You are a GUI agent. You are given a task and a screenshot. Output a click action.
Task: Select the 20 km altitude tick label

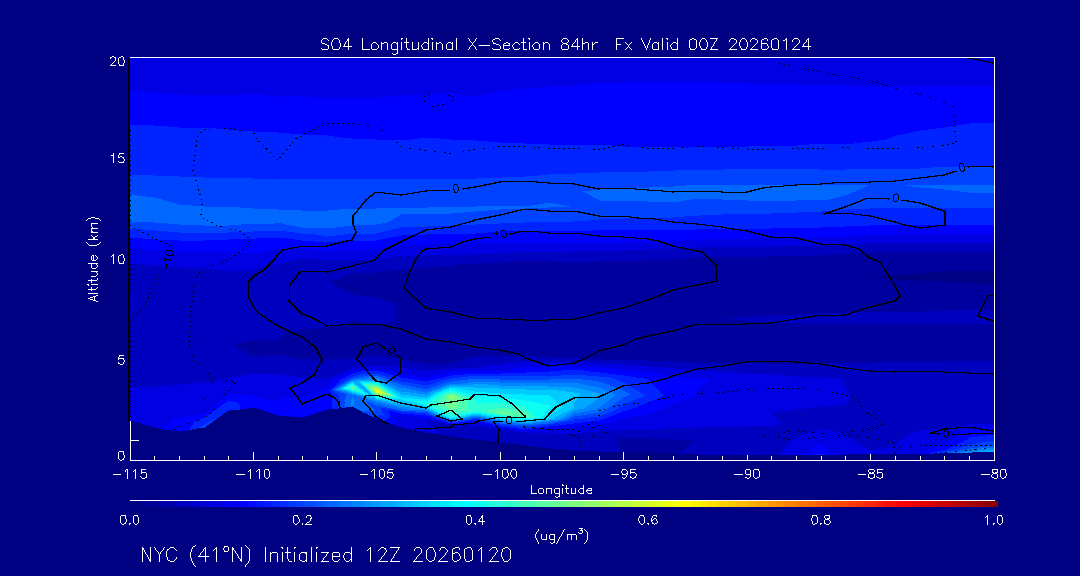click(x=116, y=61)
